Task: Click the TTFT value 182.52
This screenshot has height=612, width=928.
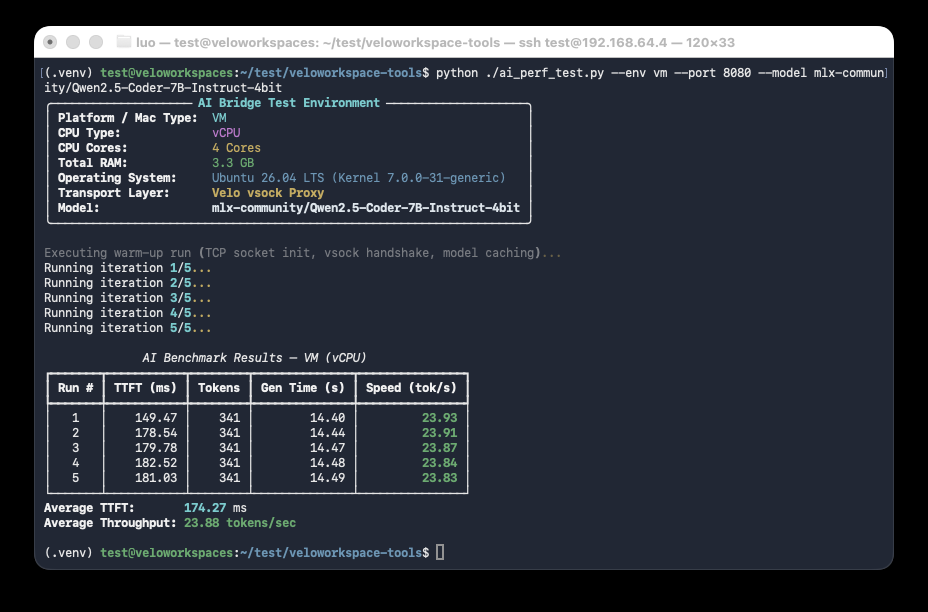Action: click(x=156, y=463)
